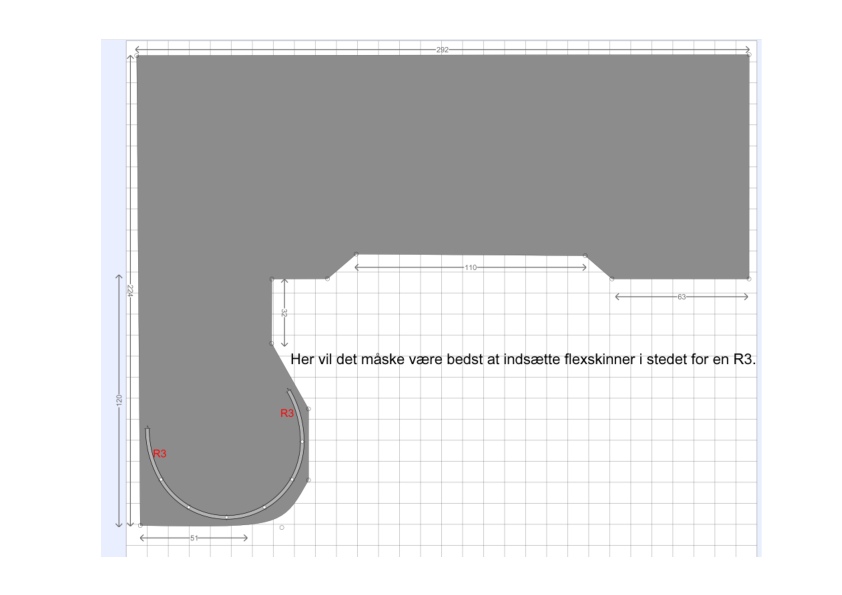Click the 110 dimension label
This screenshot has width=842, height=595.
[x=470, y=267]
